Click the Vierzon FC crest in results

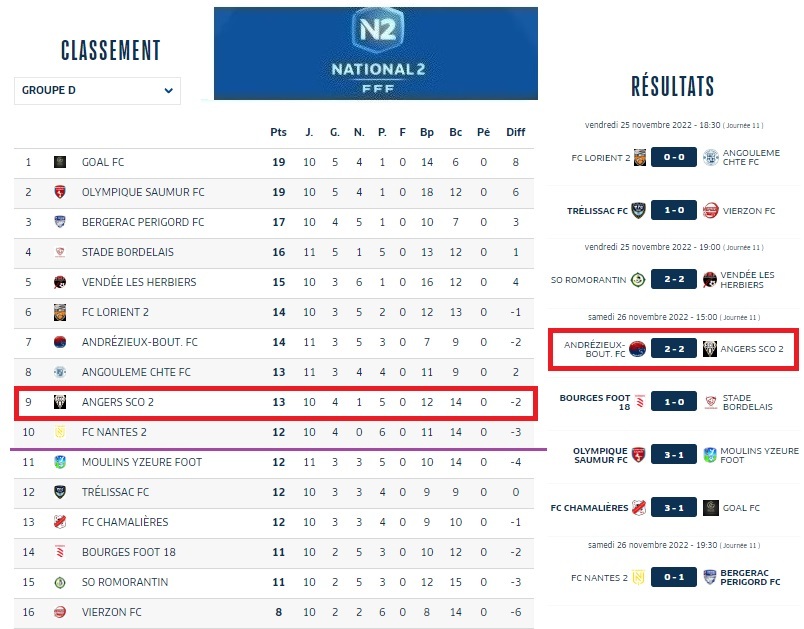[x=710, y=211]
